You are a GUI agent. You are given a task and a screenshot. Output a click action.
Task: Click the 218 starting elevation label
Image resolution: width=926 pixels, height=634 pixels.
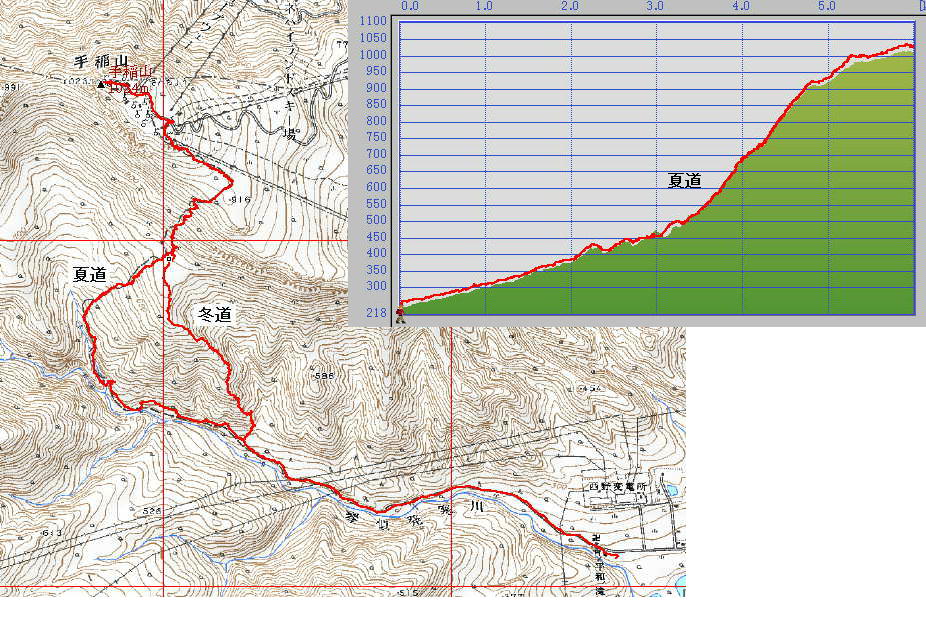pos(376,313)
